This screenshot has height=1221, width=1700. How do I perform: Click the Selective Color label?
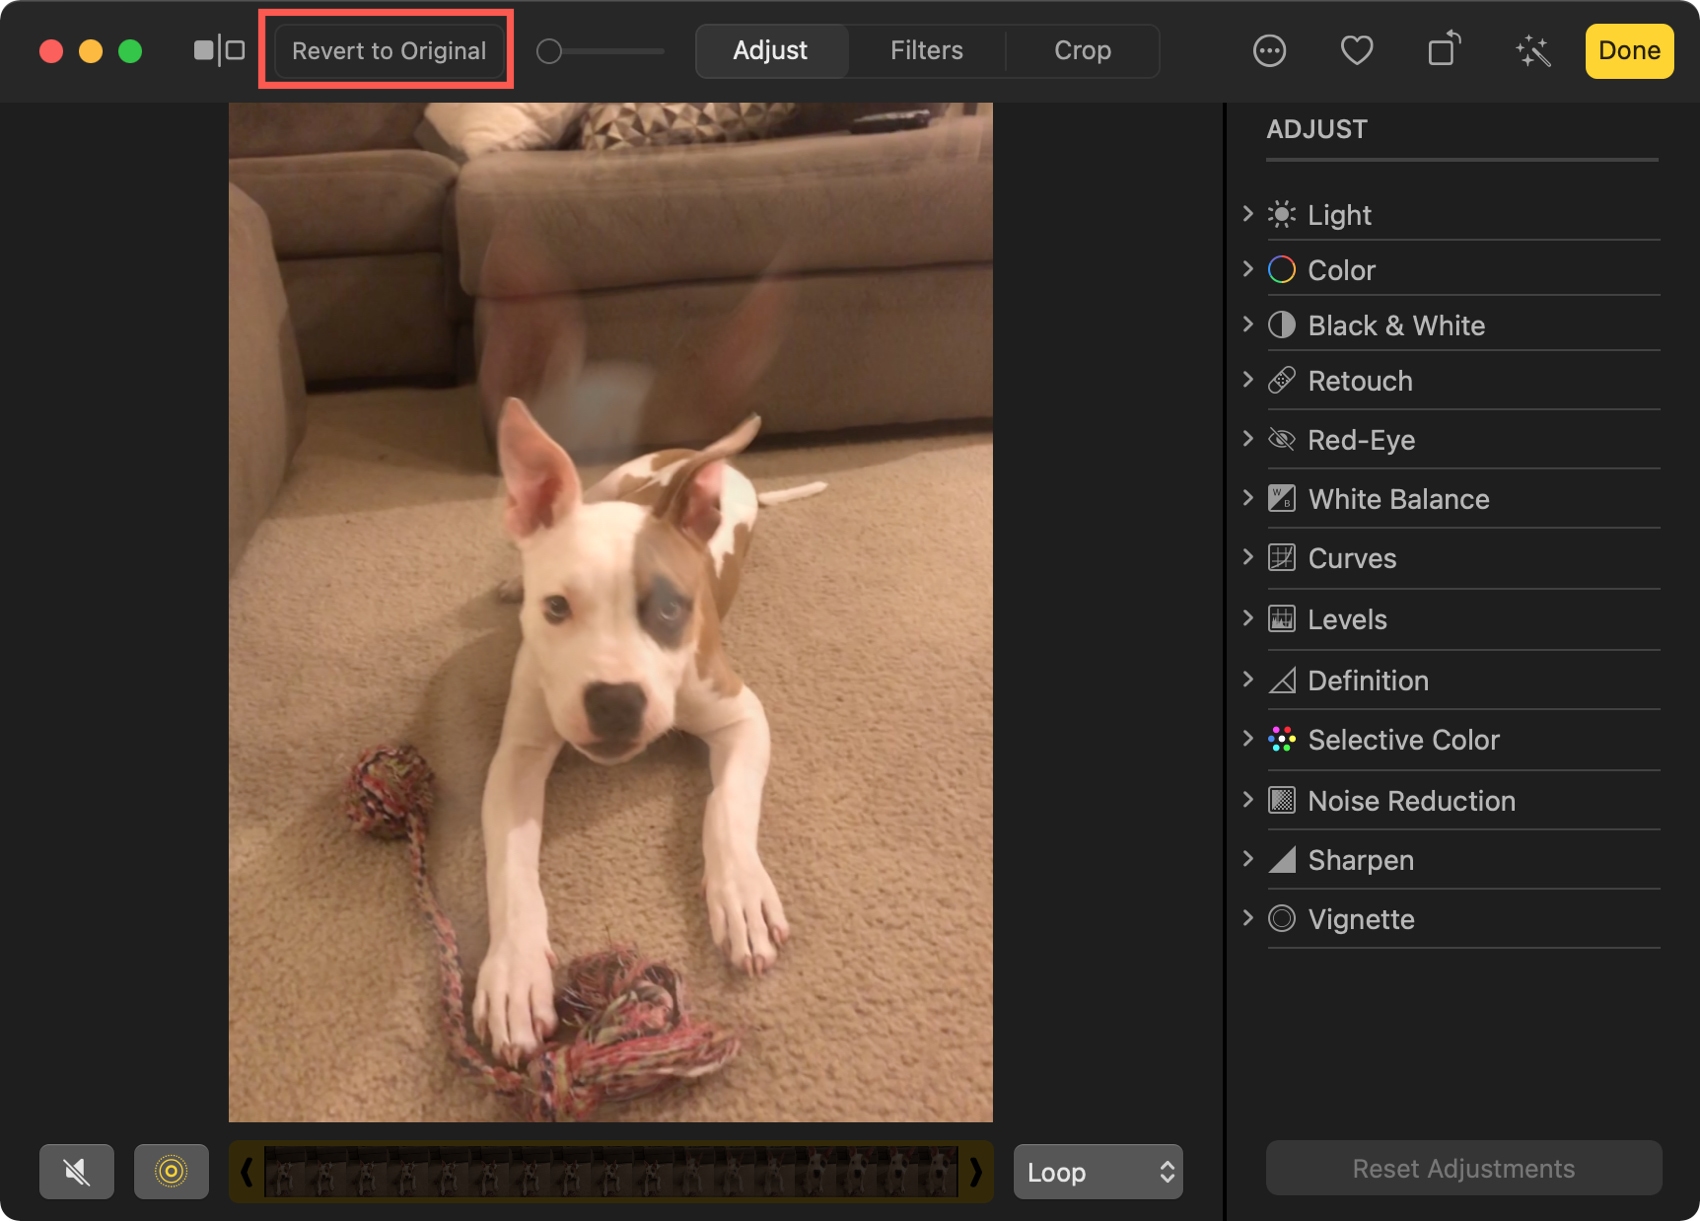tap(1403, 740)
